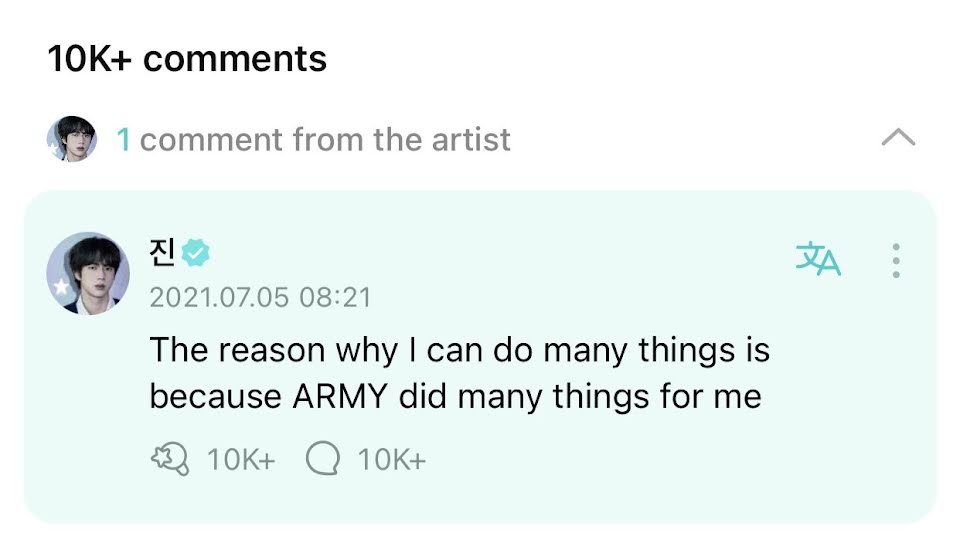The width and height of the screenshot is (960, 540).
Task: Tap the cheer reaction icon
Action: pyautogui.click(x=168, y=460)
